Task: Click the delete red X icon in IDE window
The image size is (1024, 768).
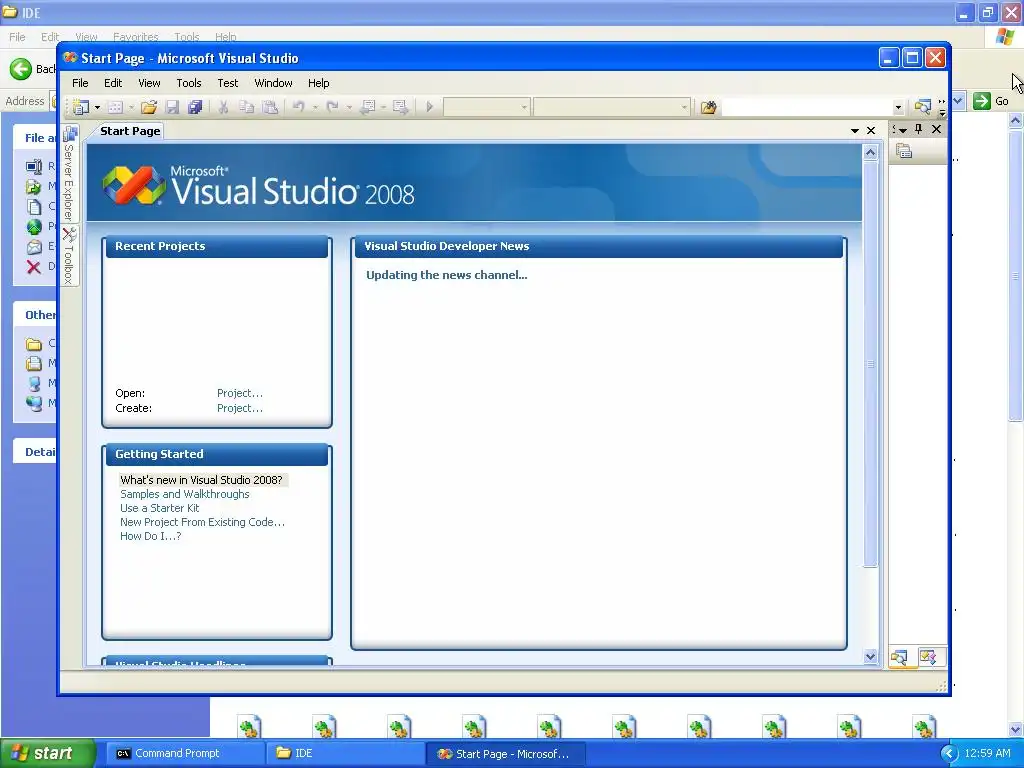Action: [x=34, y=266]
